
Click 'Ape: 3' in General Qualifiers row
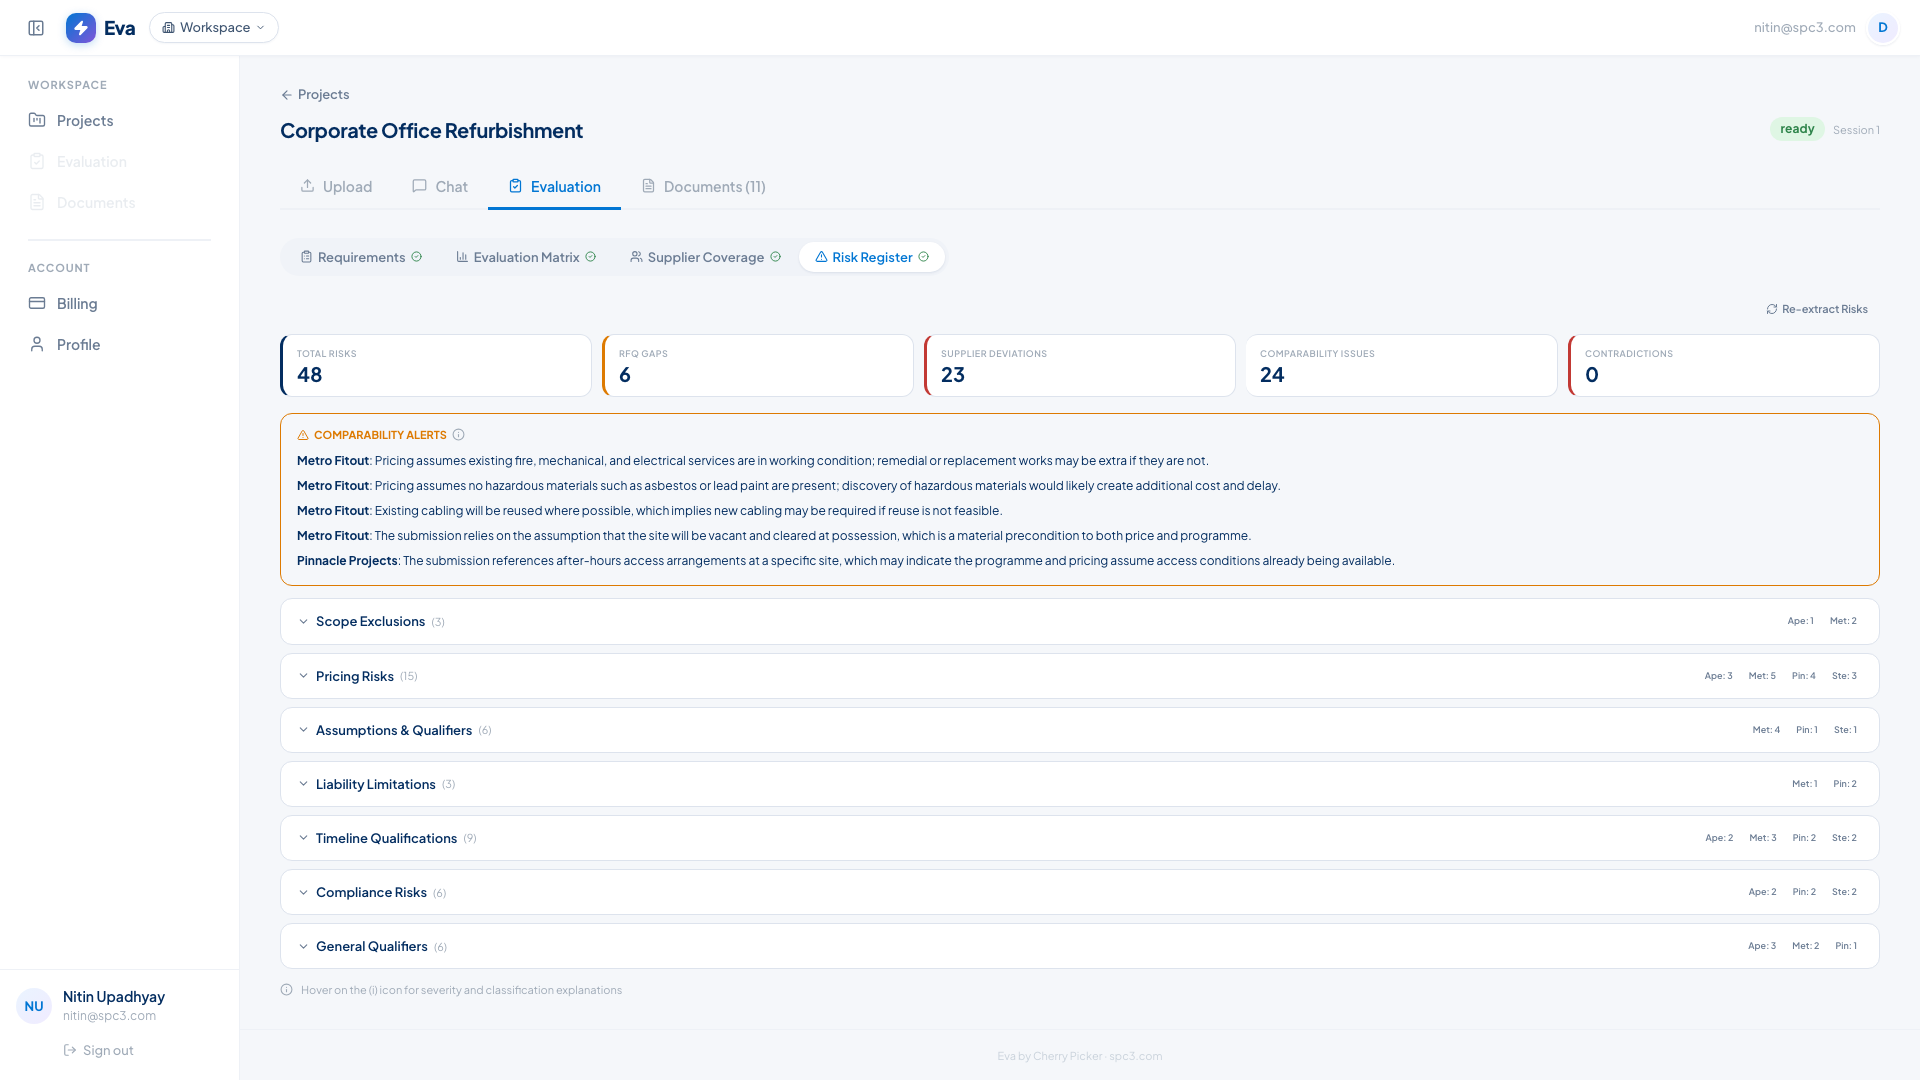pos(1762,946)
